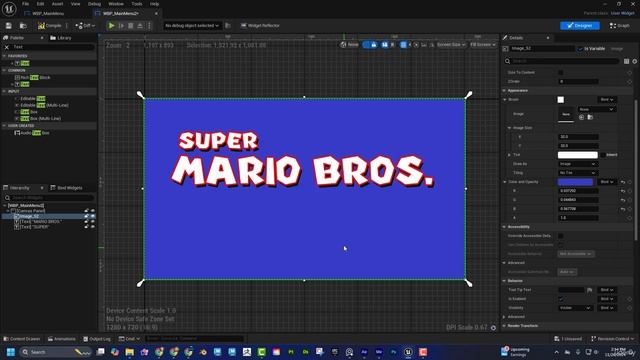Open the Windows Start menu

coord(11,352)
